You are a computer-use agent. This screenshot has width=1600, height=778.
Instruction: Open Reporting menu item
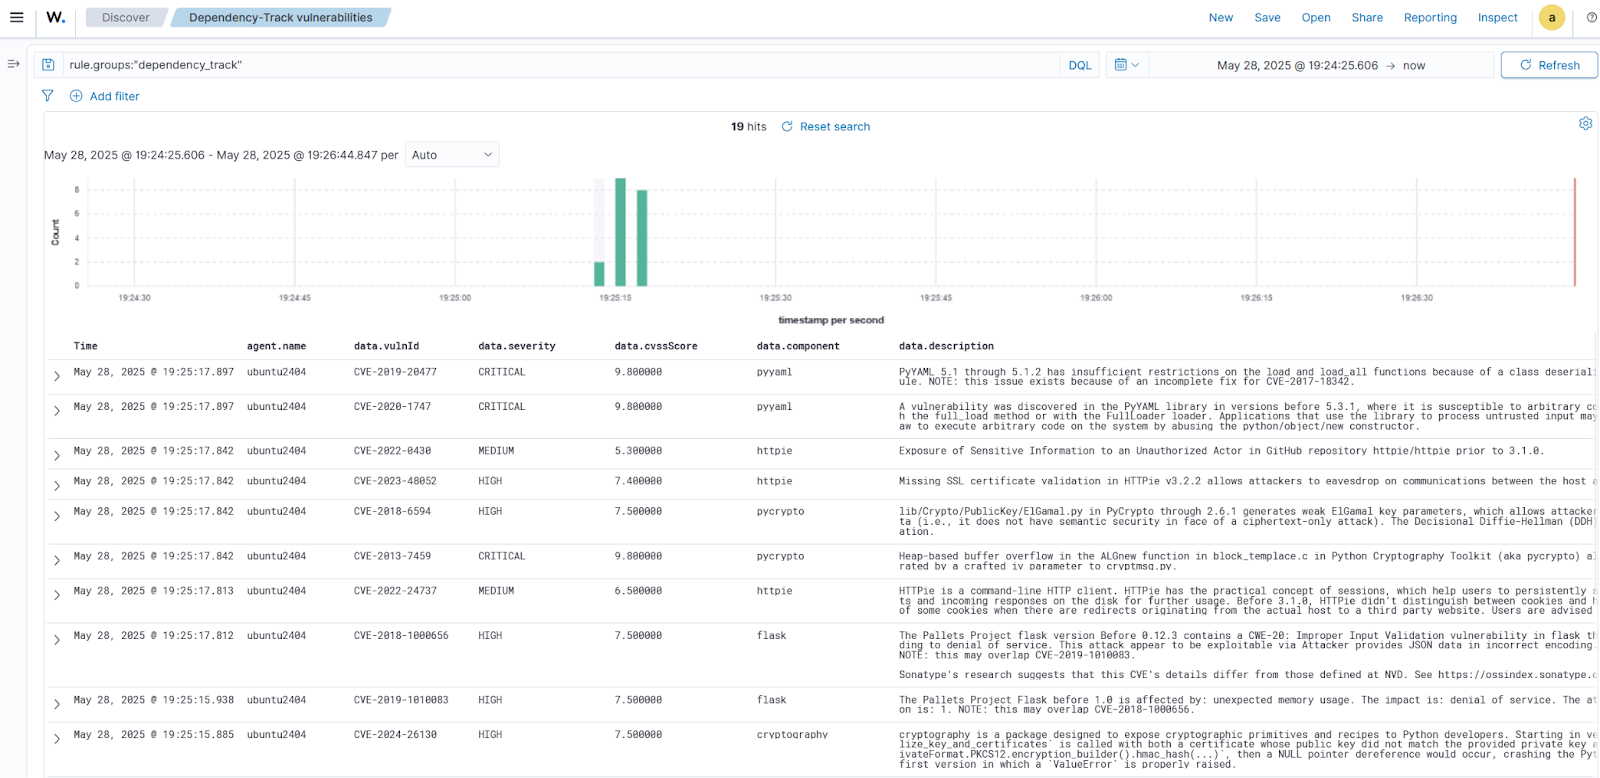1430,18
